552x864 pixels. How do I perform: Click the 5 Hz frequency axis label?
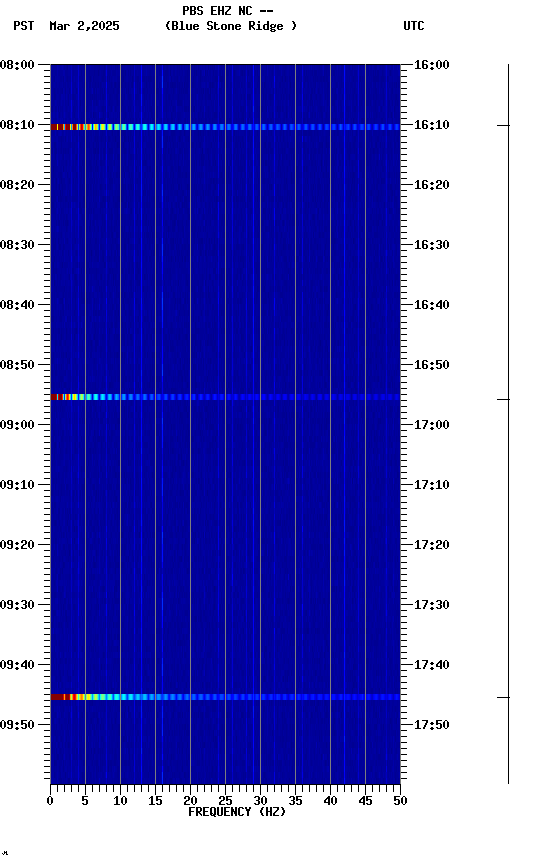coord(85,801)
